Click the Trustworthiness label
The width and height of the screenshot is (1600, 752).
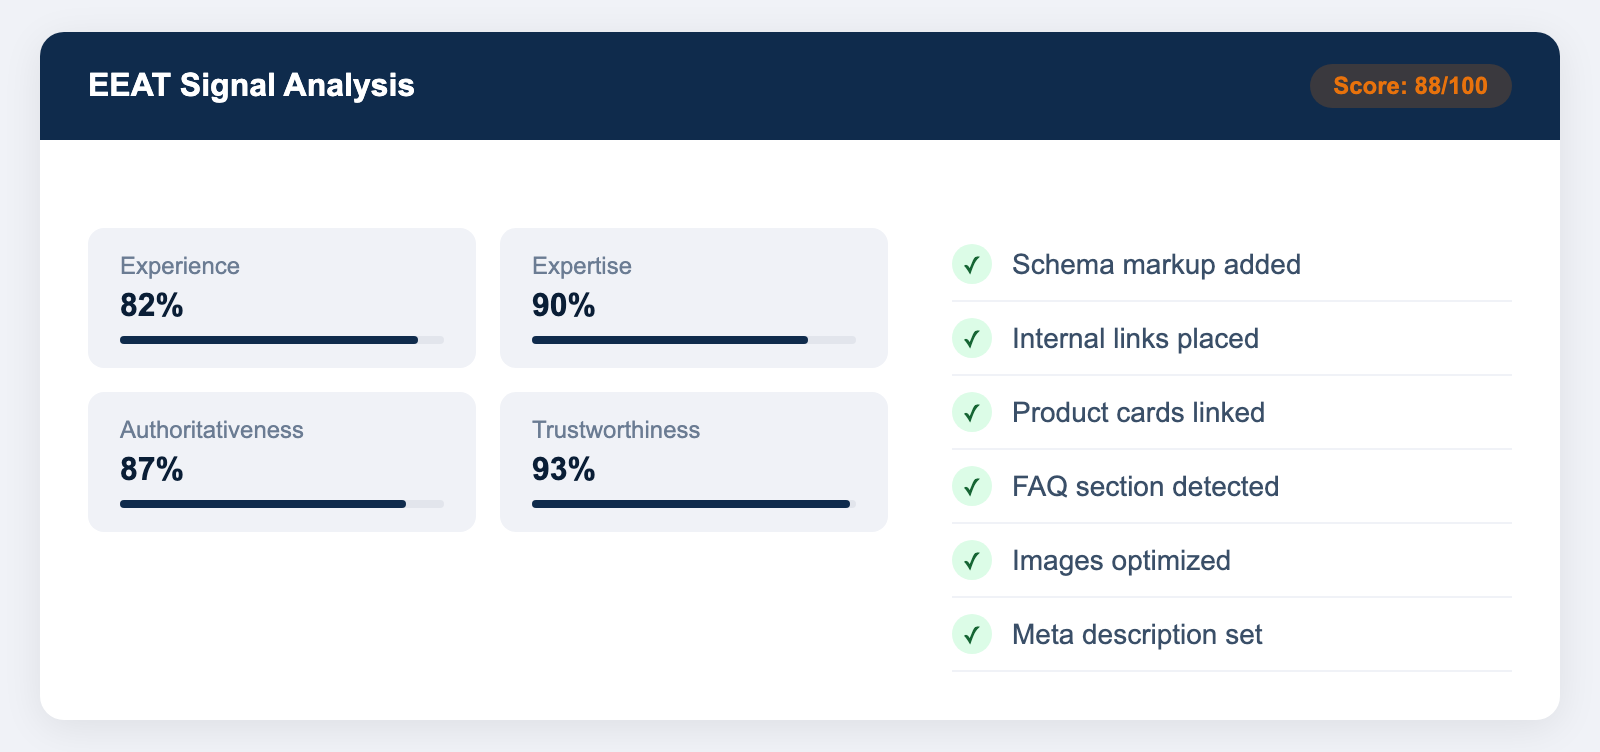pyautogui.click(x=616, y=430)
